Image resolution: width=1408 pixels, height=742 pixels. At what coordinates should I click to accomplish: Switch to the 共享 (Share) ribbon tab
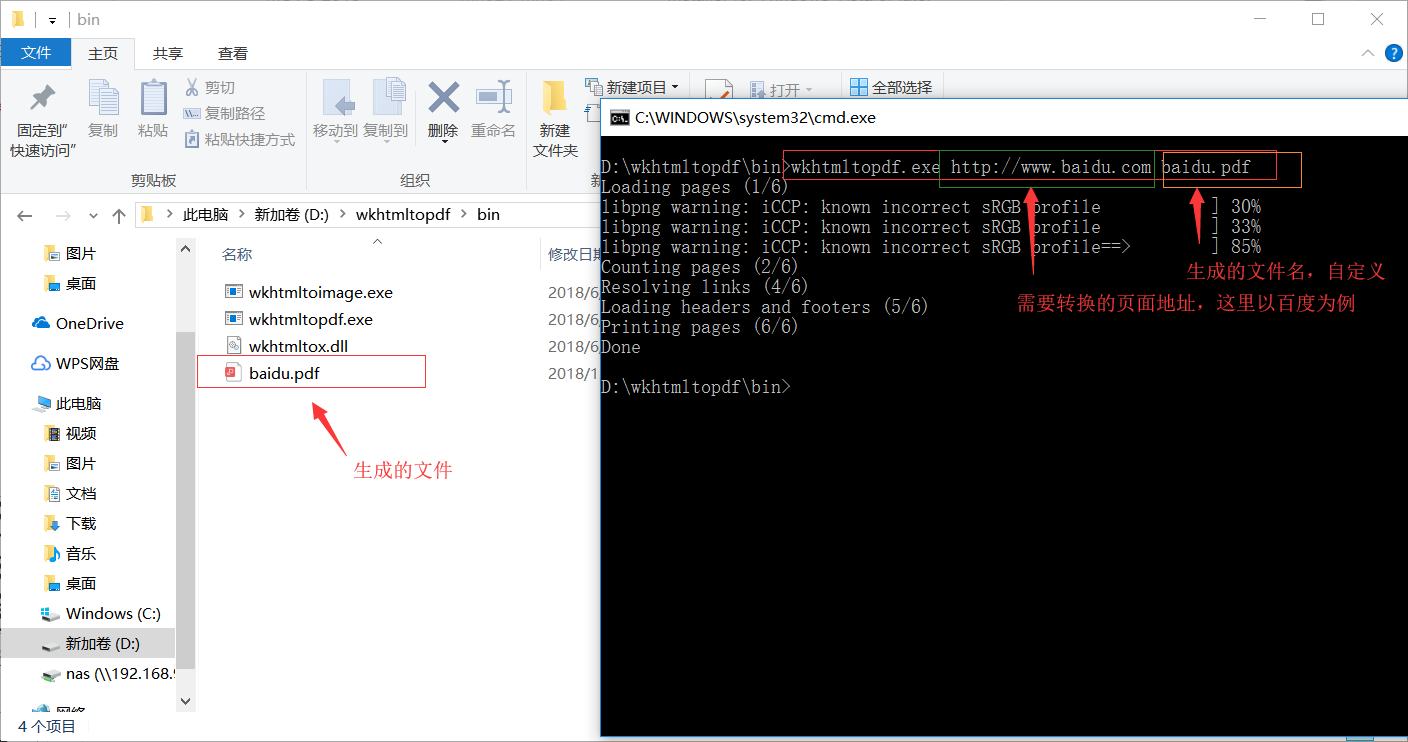point(168,53)
